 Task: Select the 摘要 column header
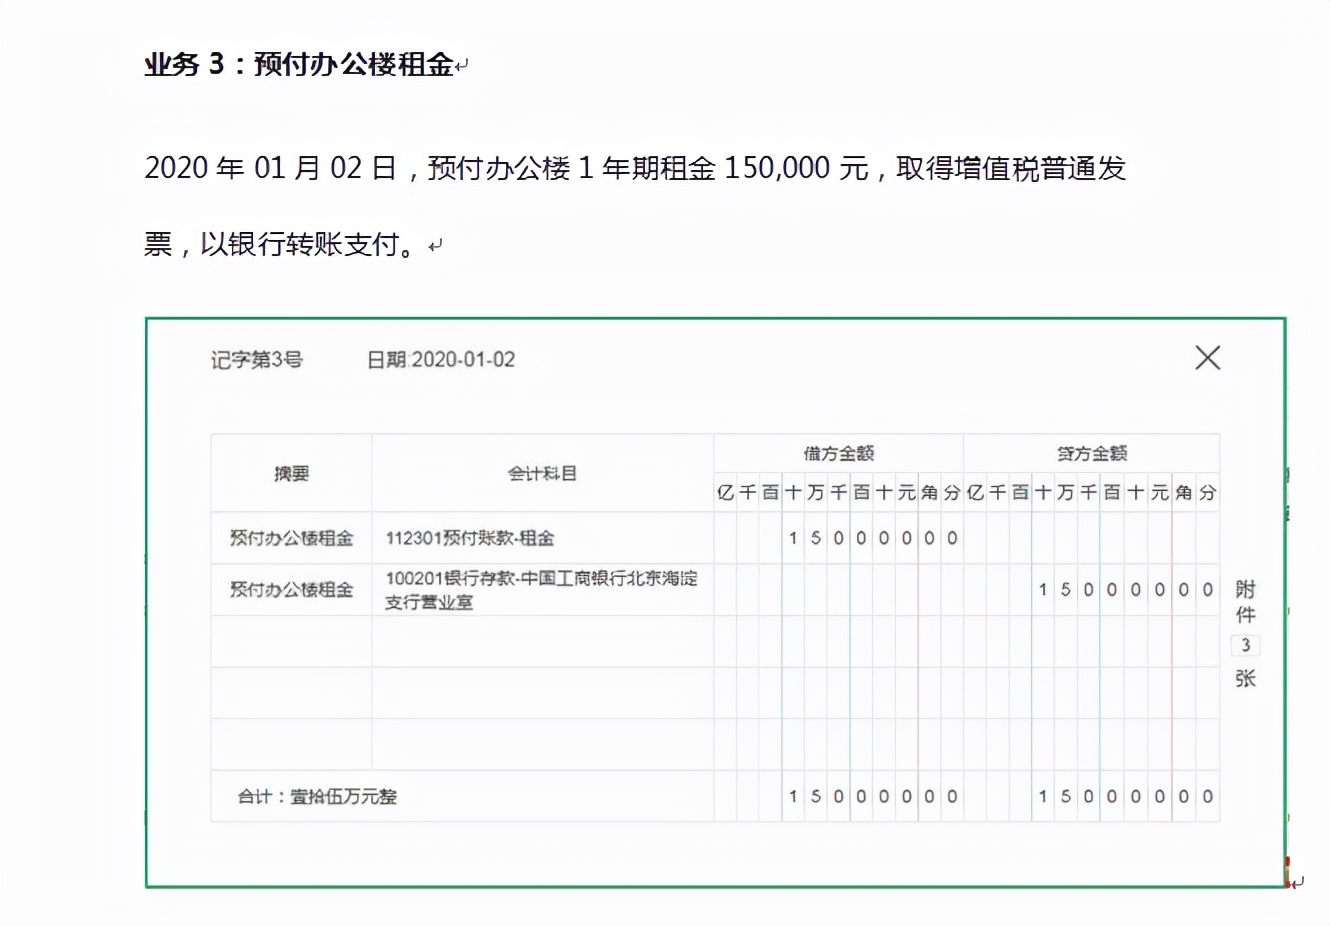pyautogui.click(x=290, y=472)
